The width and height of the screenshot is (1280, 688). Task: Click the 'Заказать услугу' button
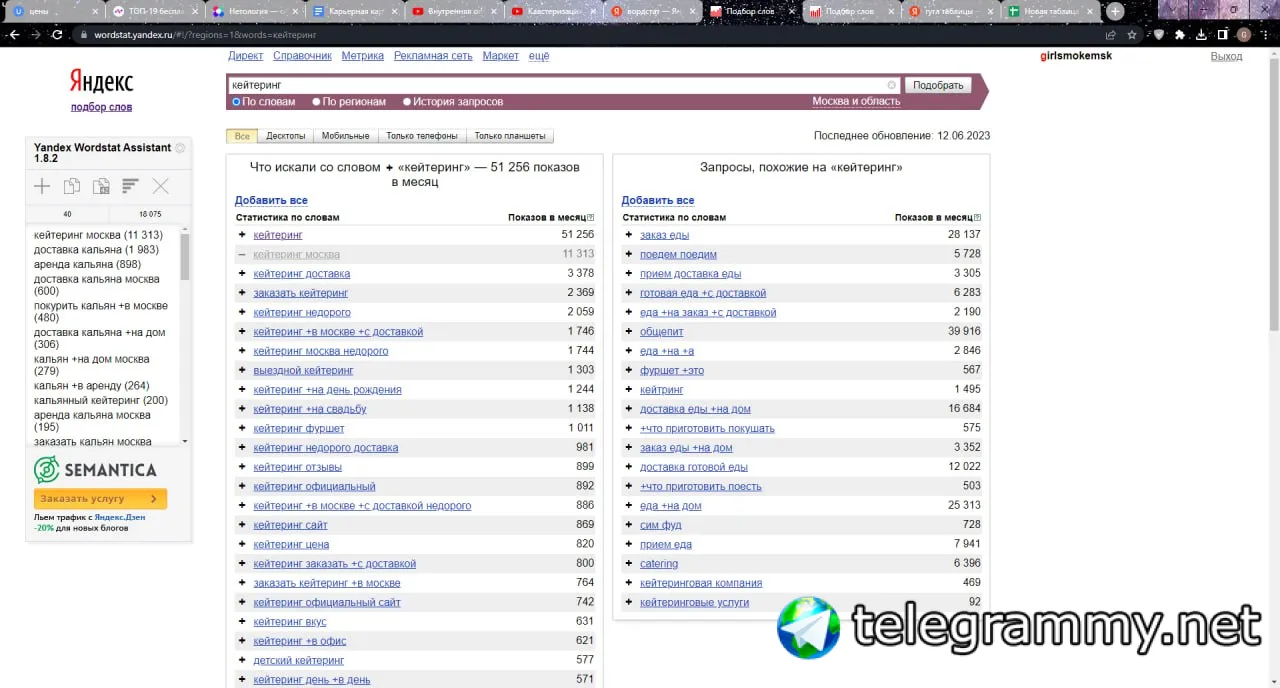pyautogui.click(x=100, y=499)
